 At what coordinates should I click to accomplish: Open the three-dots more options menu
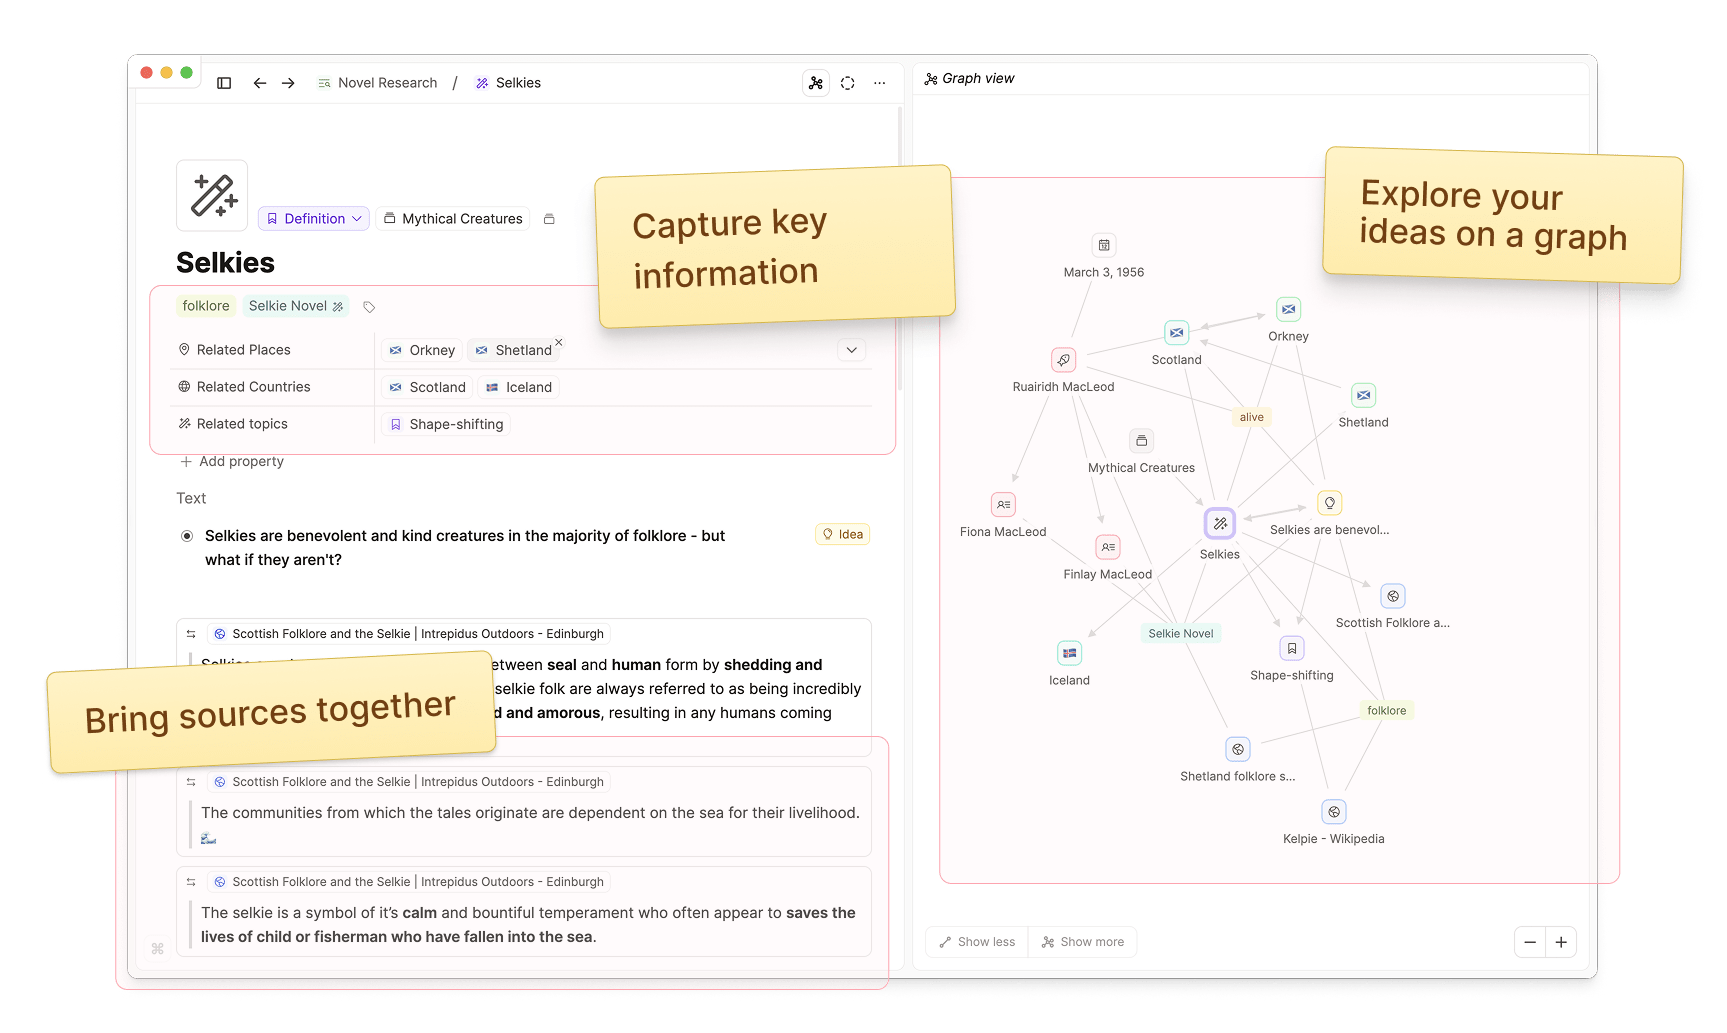pyautogui.click(x=880, y=83)
